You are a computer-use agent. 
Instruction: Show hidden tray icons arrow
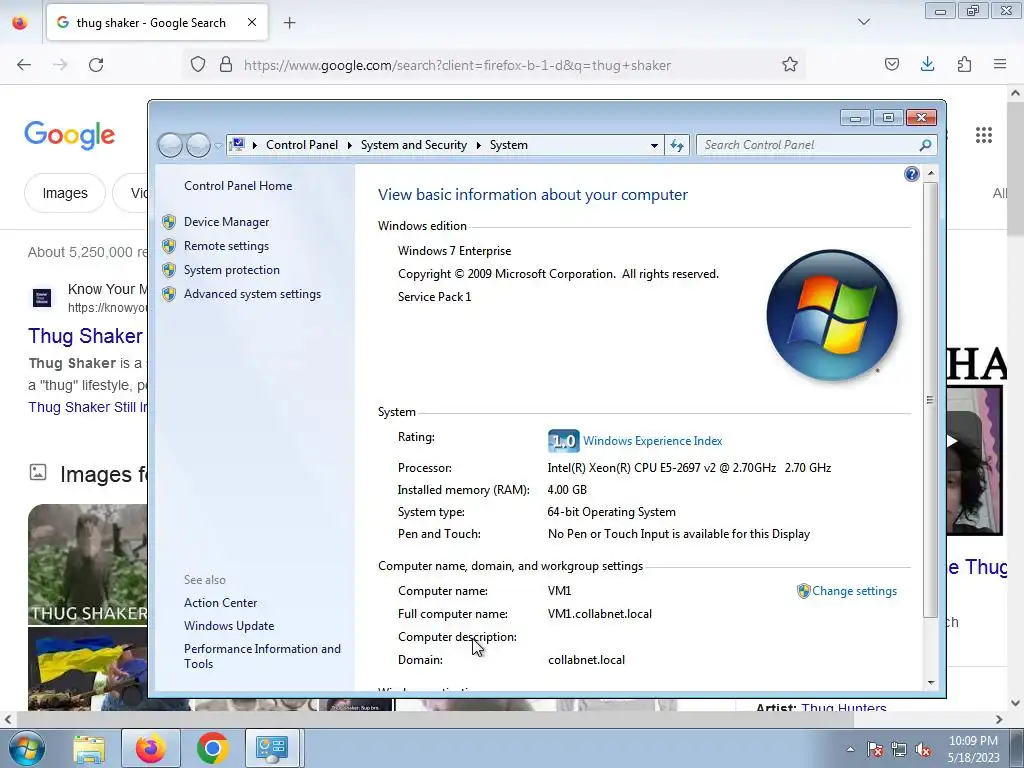click(x=850, y=749)
